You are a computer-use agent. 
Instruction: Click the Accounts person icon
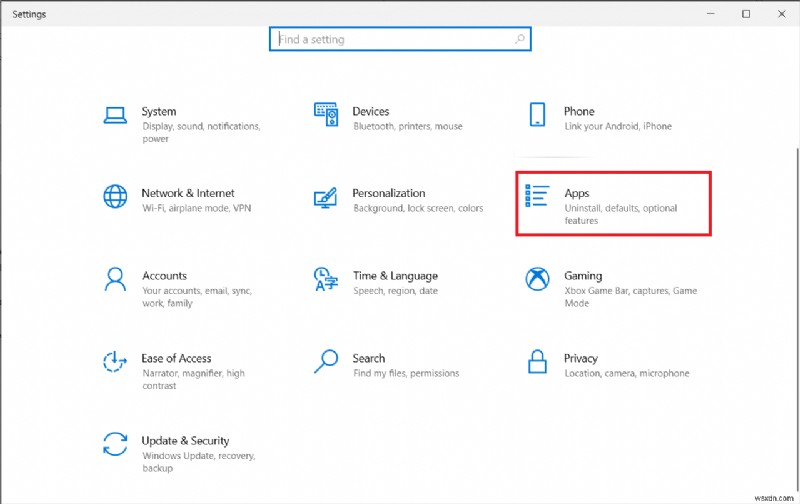(116, 279)
